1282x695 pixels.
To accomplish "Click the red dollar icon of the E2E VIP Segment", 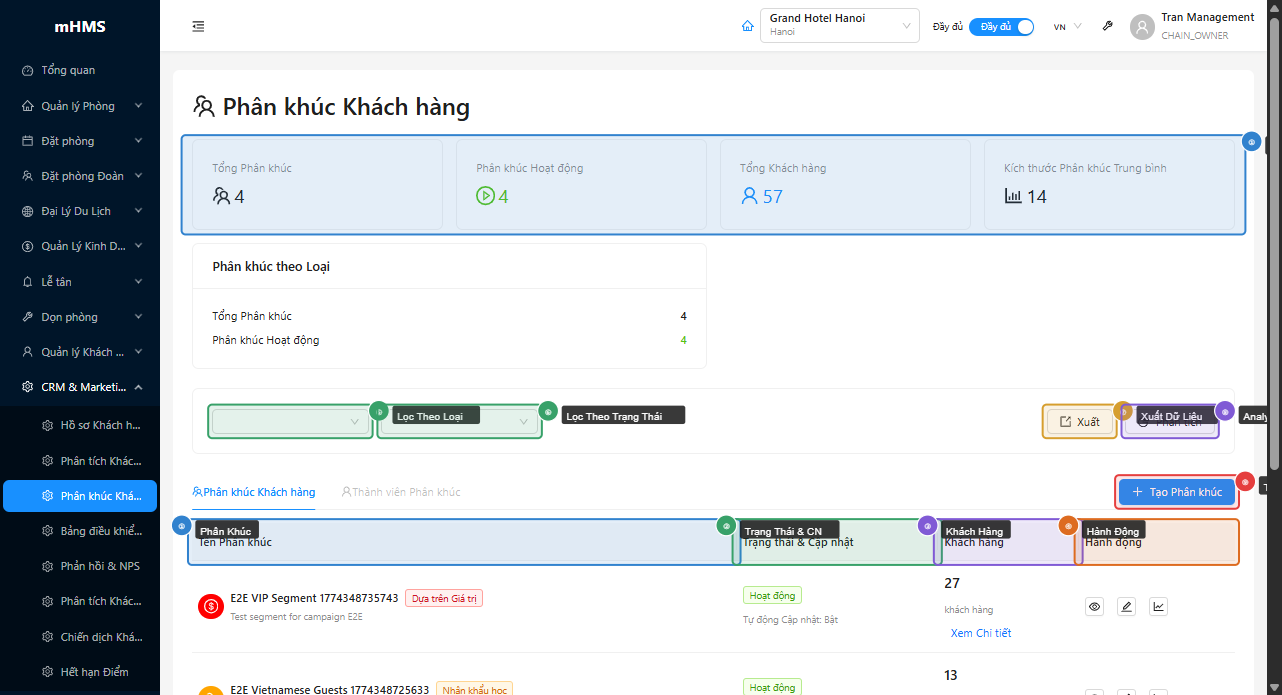I will [x=211, y=606].
